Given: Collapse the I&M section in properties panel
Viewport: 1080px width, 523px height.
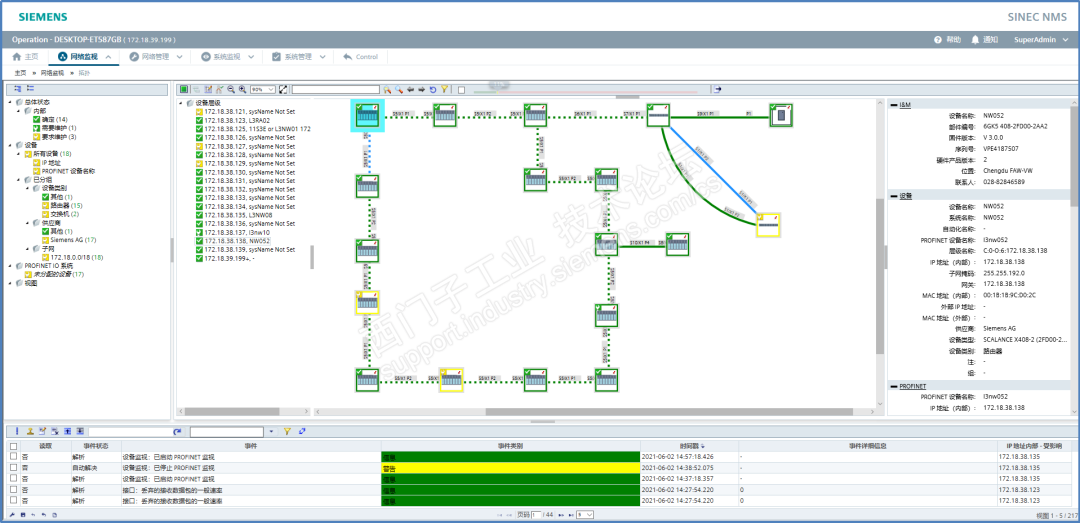Looking at the screenshot, I should tap(893, 104).
